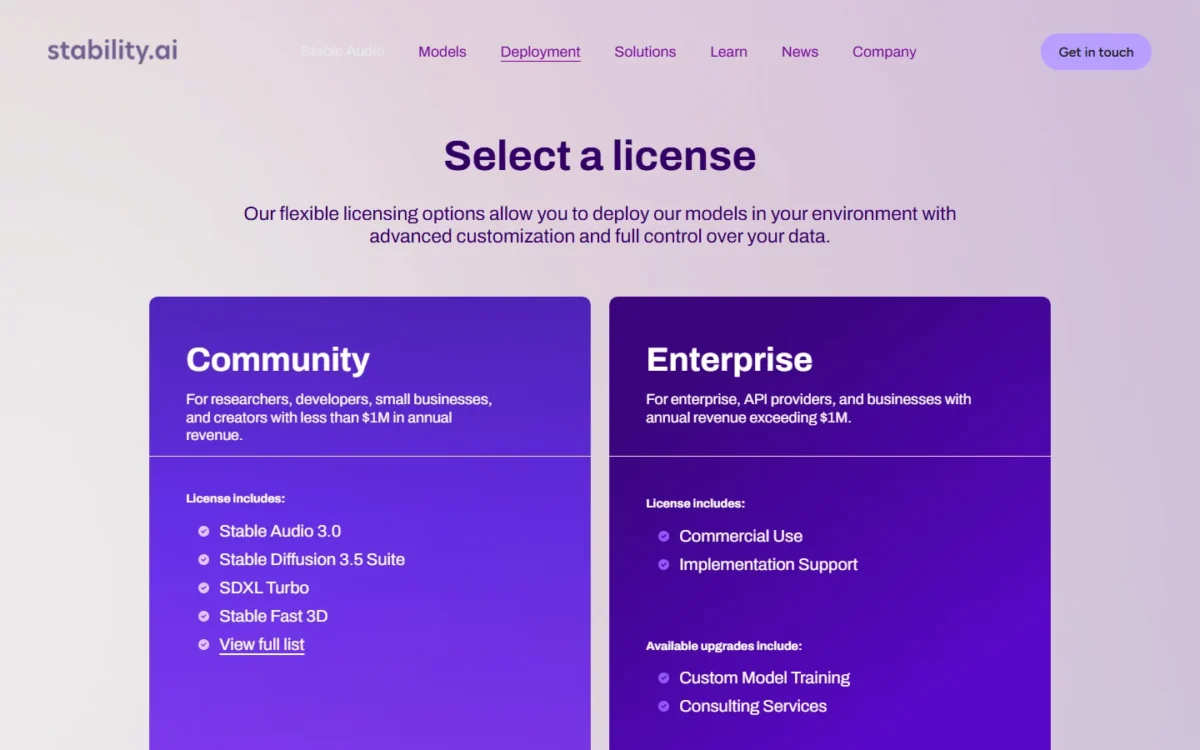Click the Enterprise 'License includes:' label

pyautogui.click(x=695, y=503)
